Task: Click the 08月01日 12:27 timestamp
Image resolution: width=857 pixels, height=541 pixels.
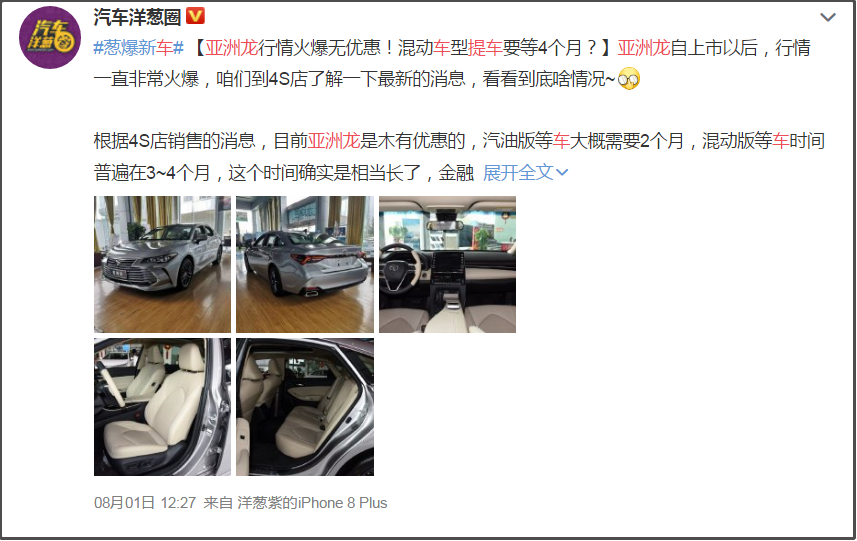Action: [145, 503]
